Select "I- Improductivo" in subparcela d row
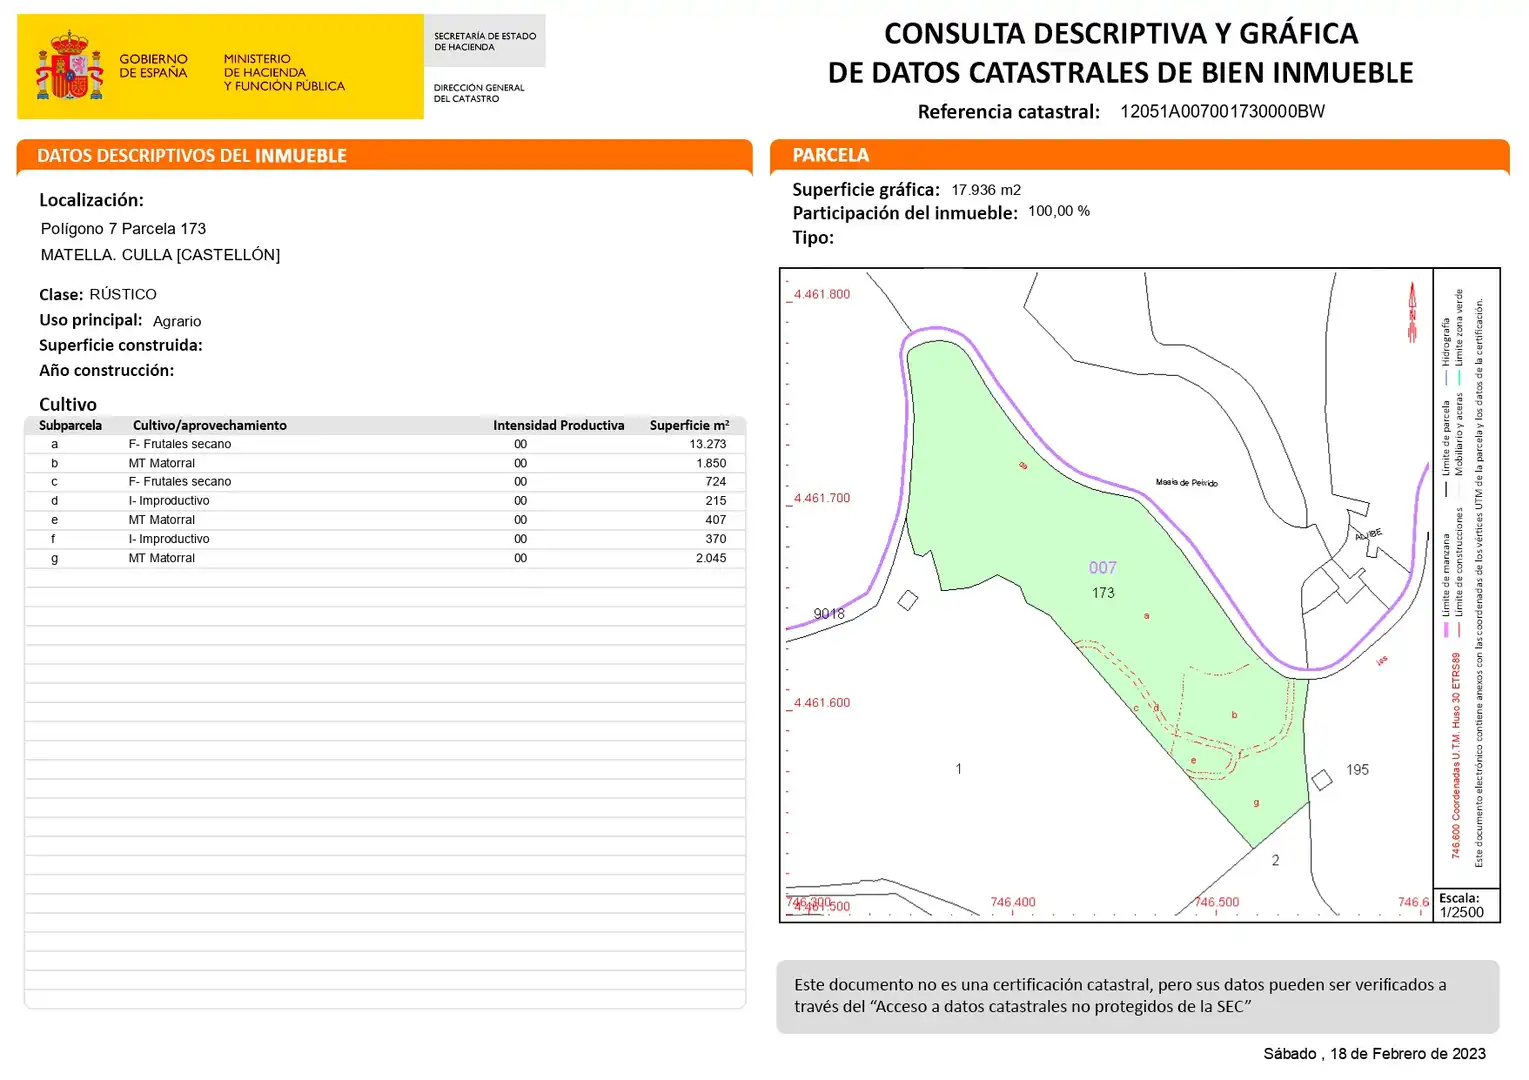 [x=169, y=500]
